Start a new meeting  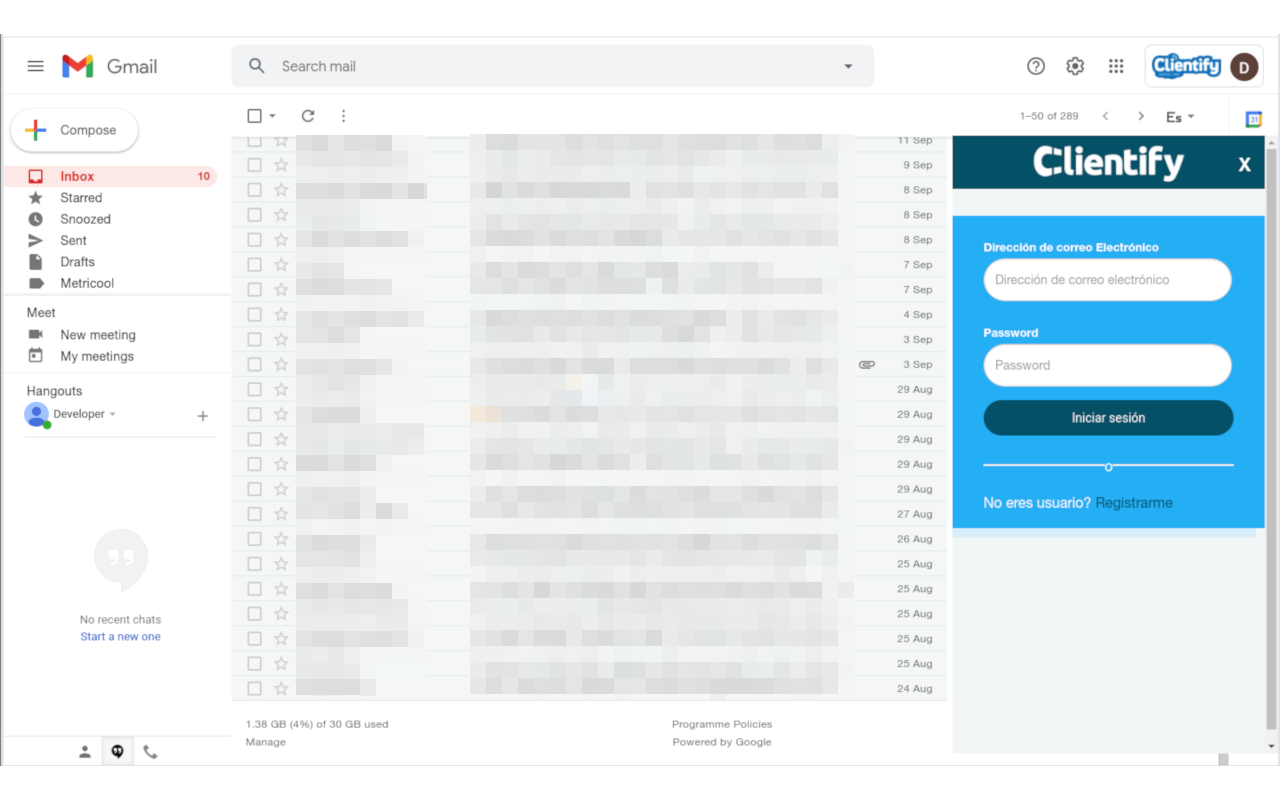pyautogui.click(x=97, y=335)
